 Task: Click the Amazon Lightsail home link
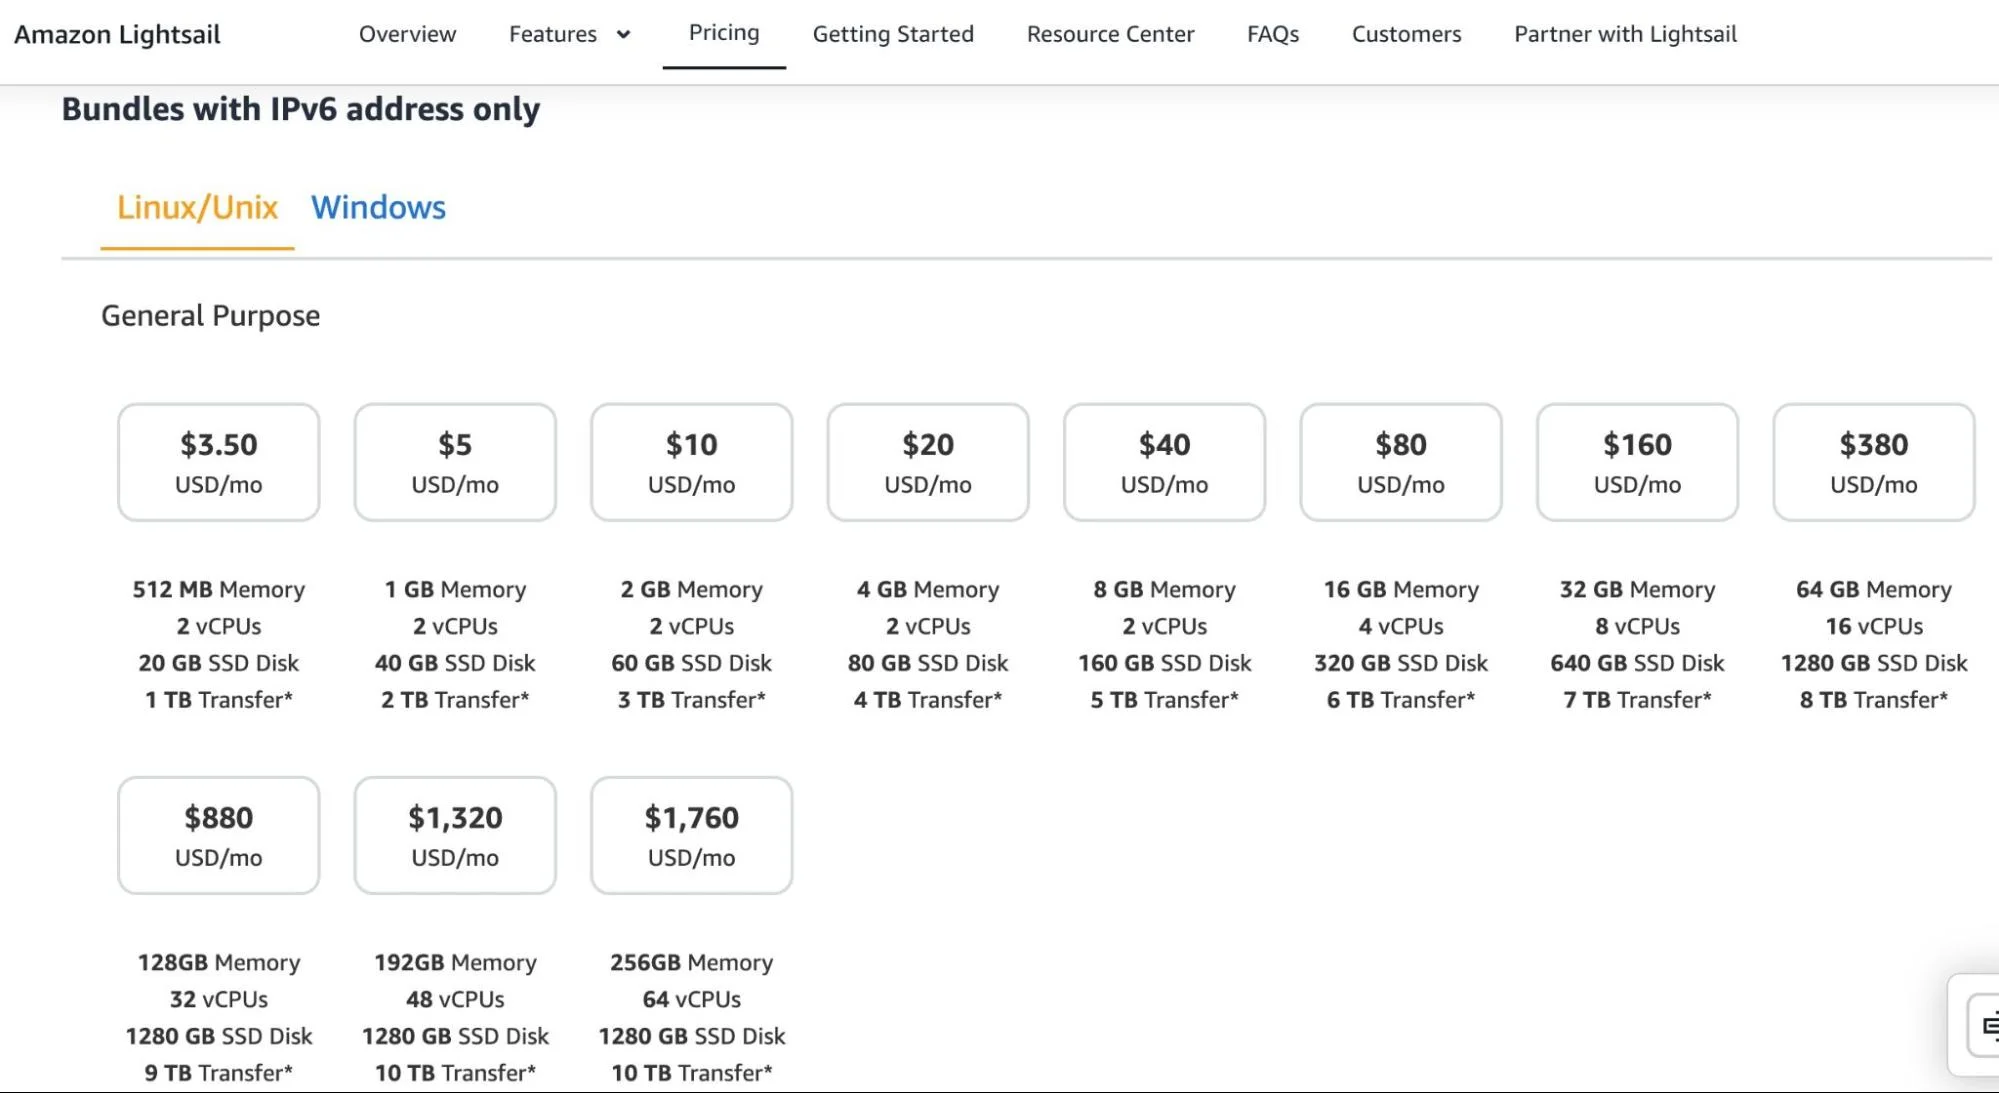coord(117,33)
